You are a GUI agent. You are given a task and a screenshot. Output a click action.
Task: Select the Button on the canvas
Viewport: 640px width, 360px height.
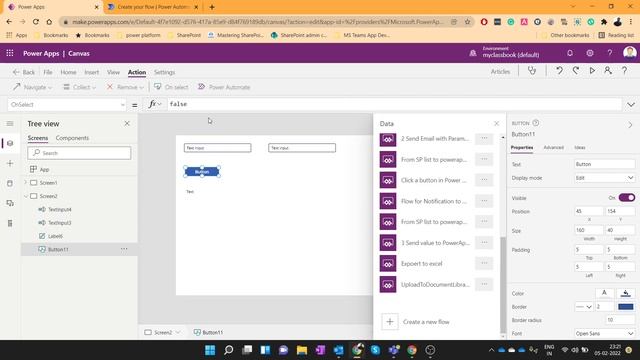[x=202, y=171]
